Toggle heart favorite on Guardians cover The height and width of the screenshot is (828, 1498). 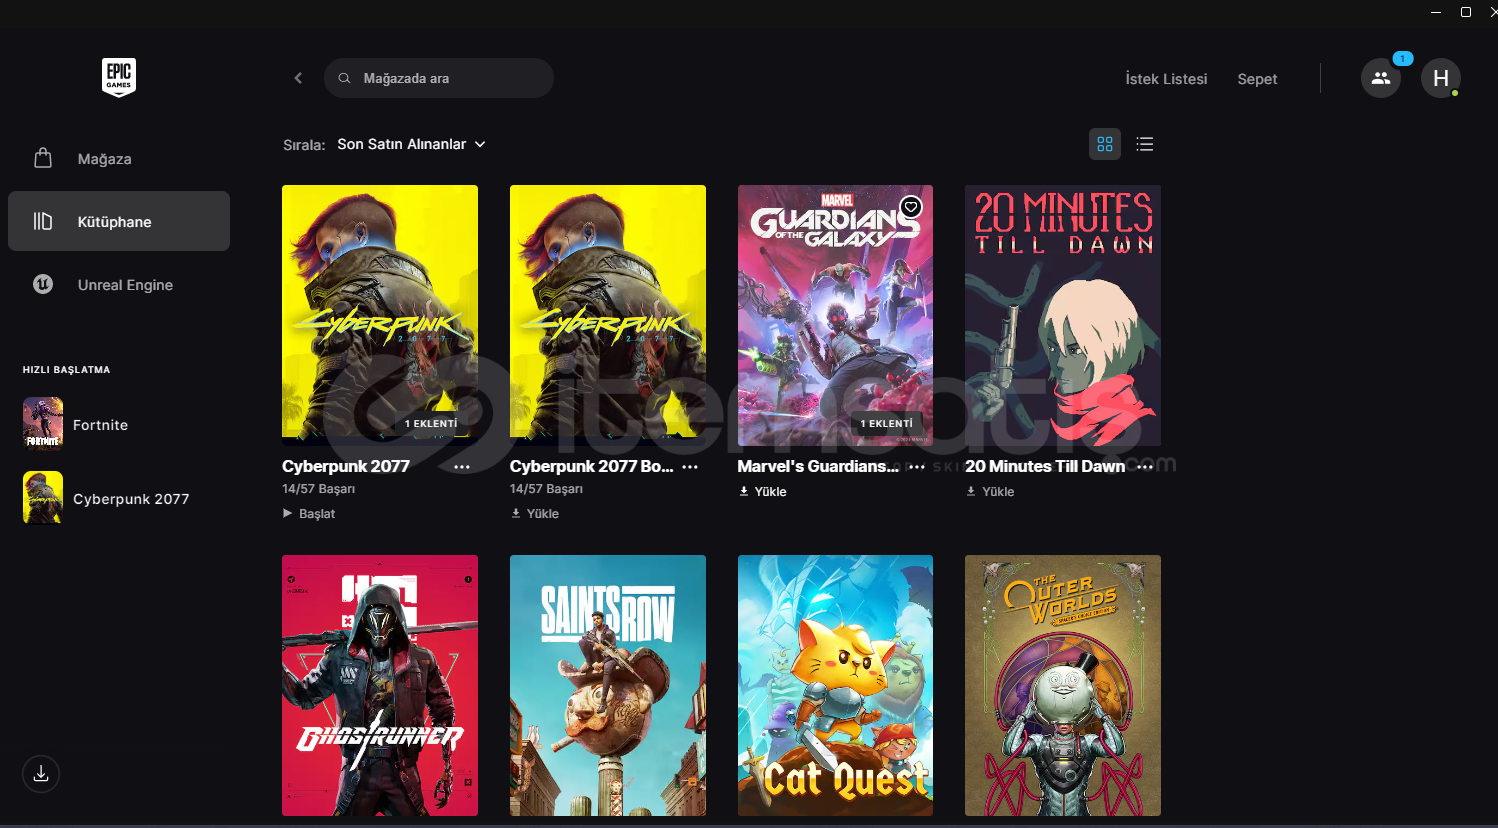click(x=910, y=207)
